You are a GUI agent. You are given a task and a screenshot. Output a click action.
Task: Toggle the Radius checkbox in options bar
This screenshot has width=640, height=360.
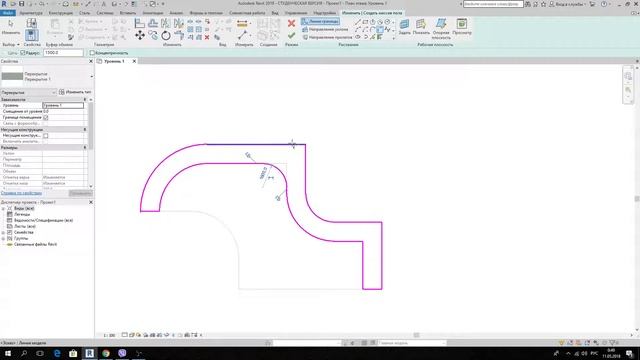(x=23, y=53)
